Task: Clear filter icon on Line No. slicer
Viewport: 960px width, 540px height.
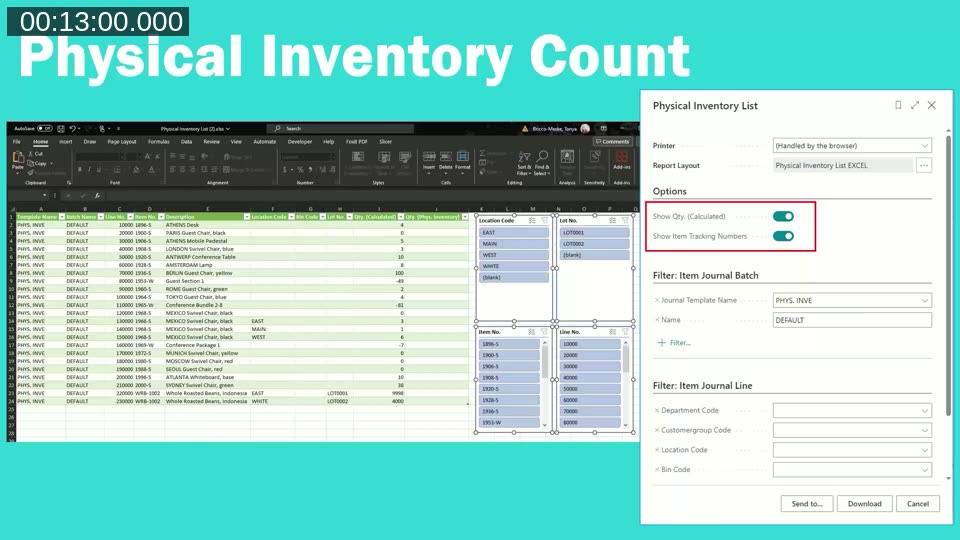Action: (625, 332)
